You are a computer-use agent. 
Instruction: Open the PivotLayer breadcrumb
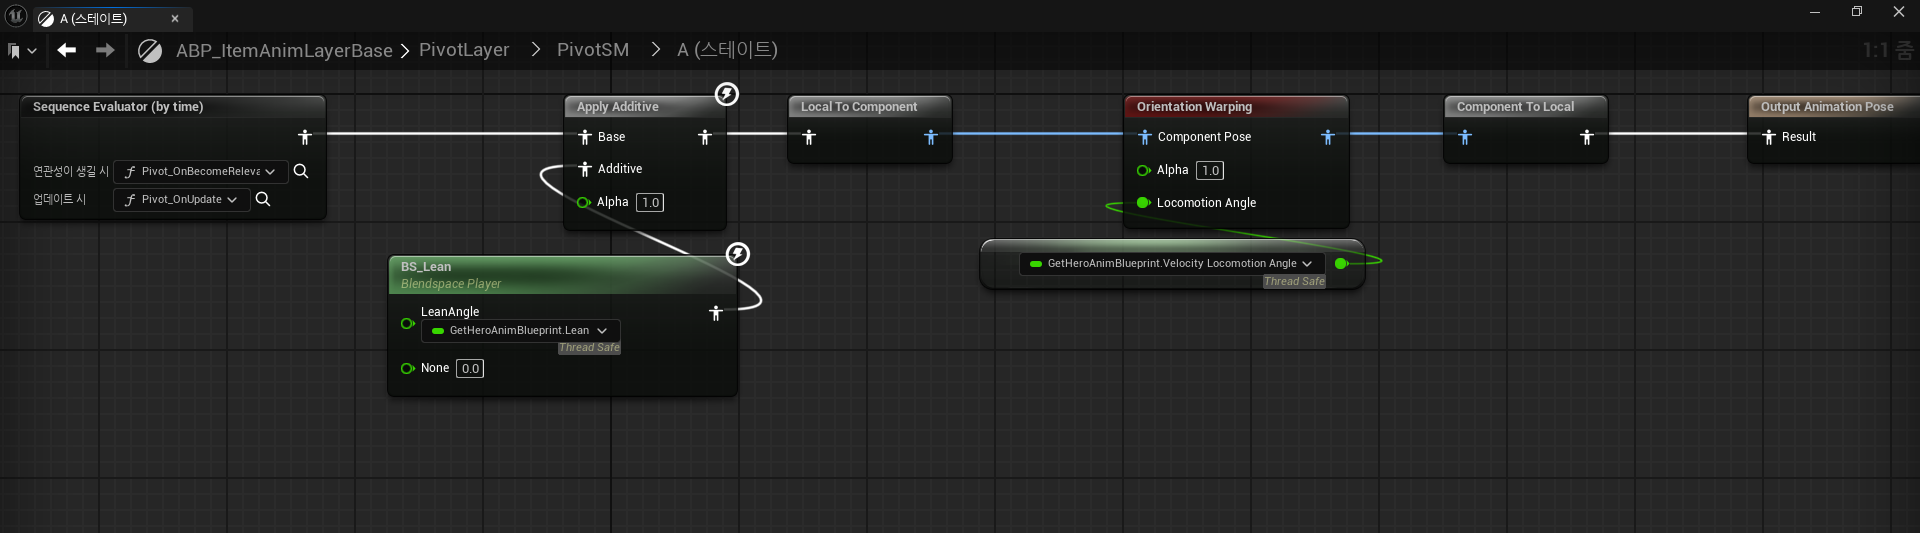(464, 50)
